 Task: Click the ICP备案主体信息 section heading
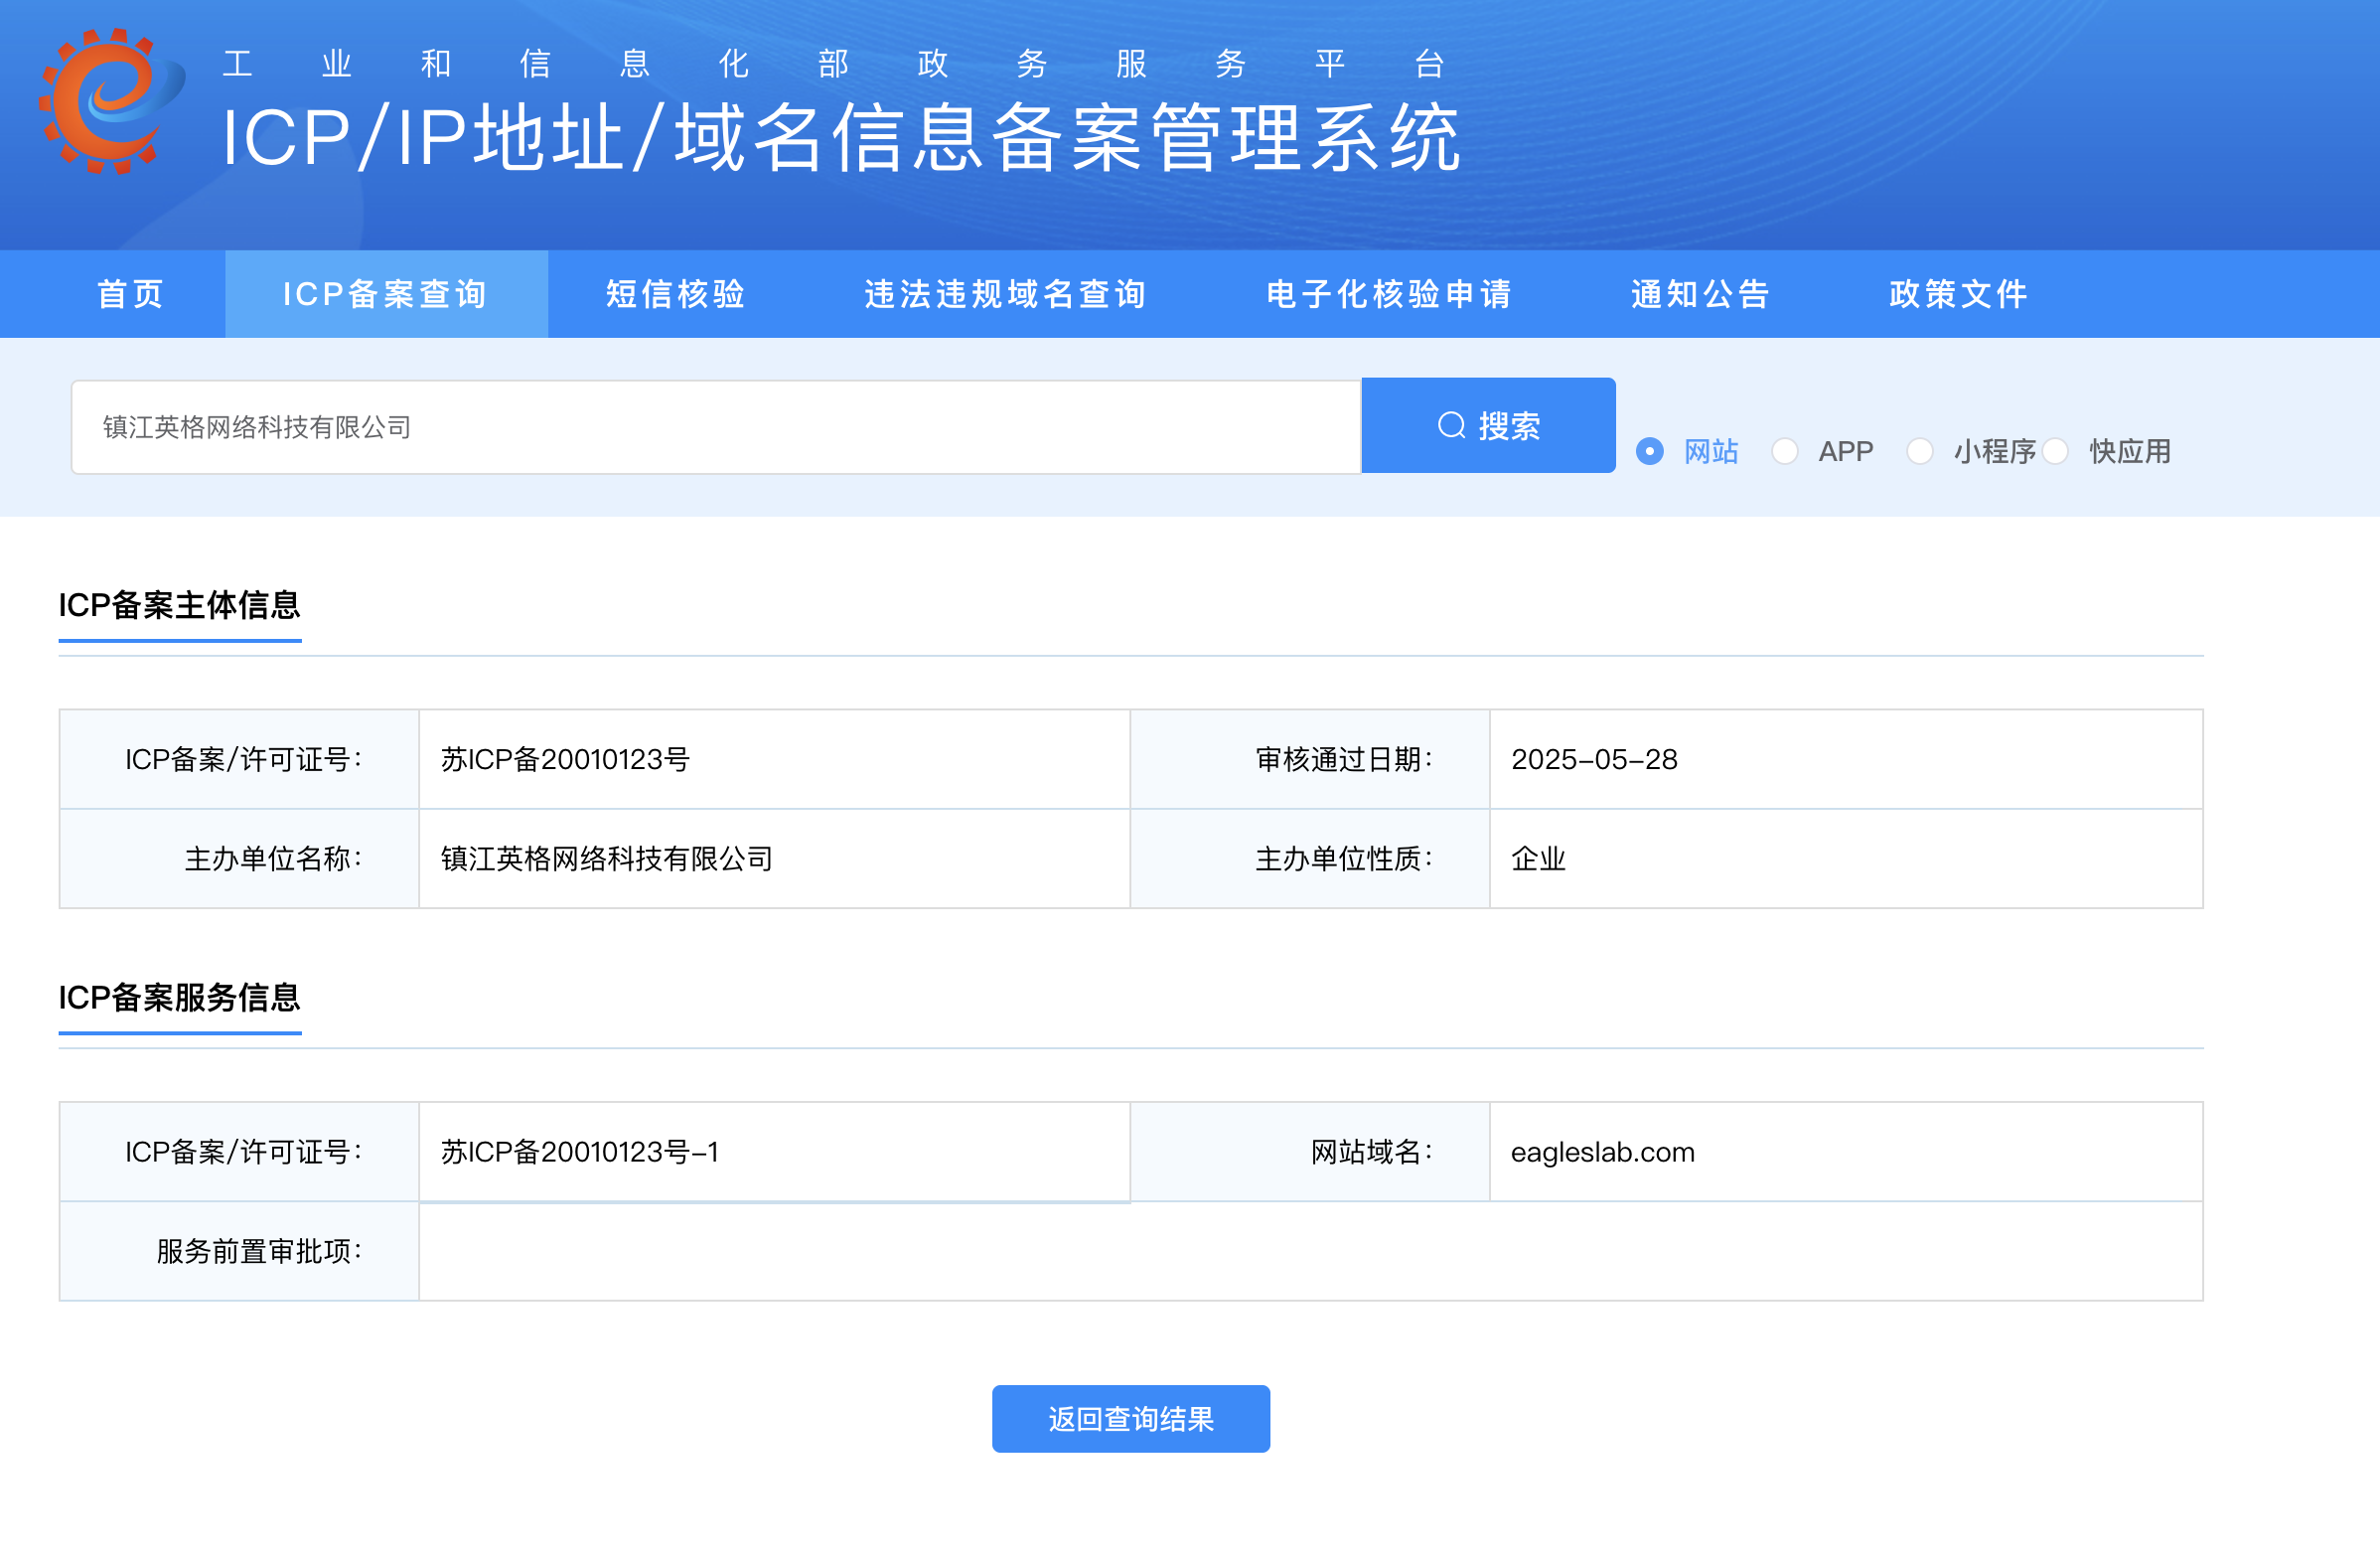(180, 605)
